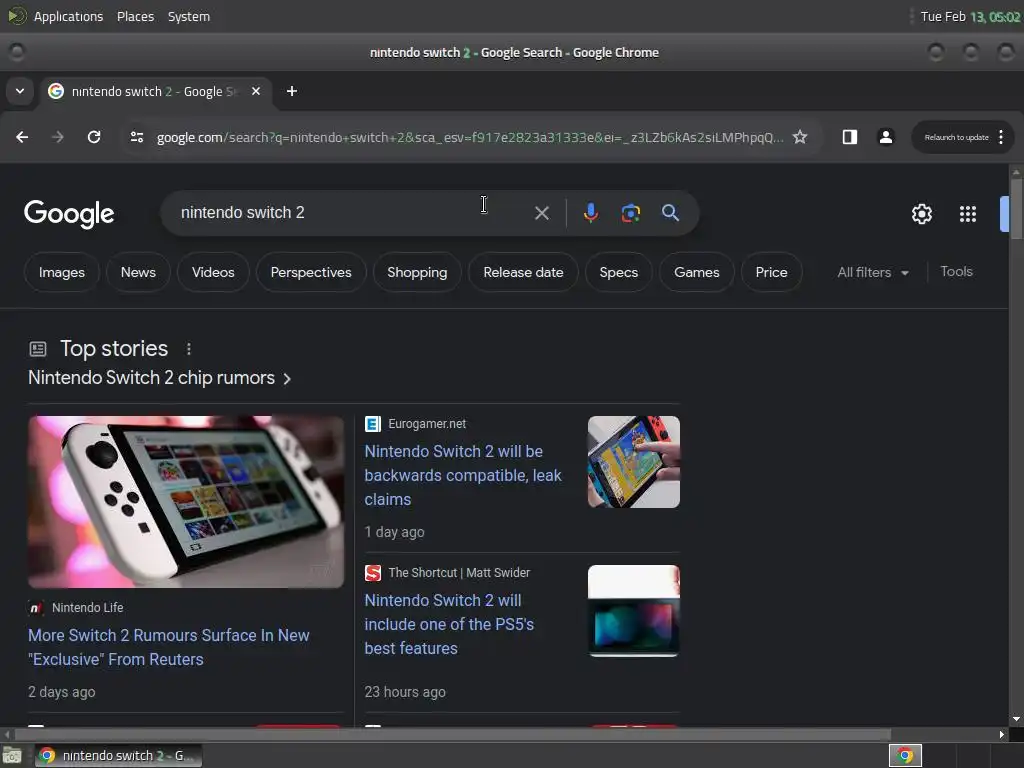Viewport: 1024px width, 768px height.
Task: Open More Switch 2 Rumours Surface article
Action: point(168,647)
